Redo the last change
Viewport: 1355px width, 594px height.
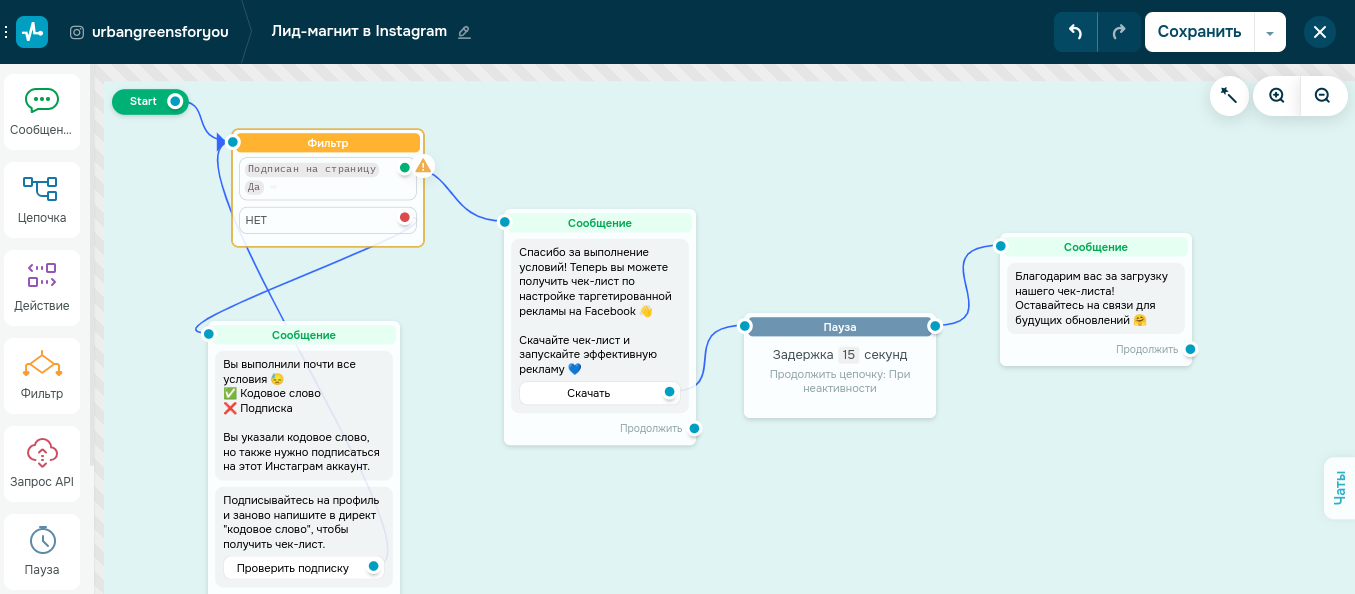(1119, 32)
